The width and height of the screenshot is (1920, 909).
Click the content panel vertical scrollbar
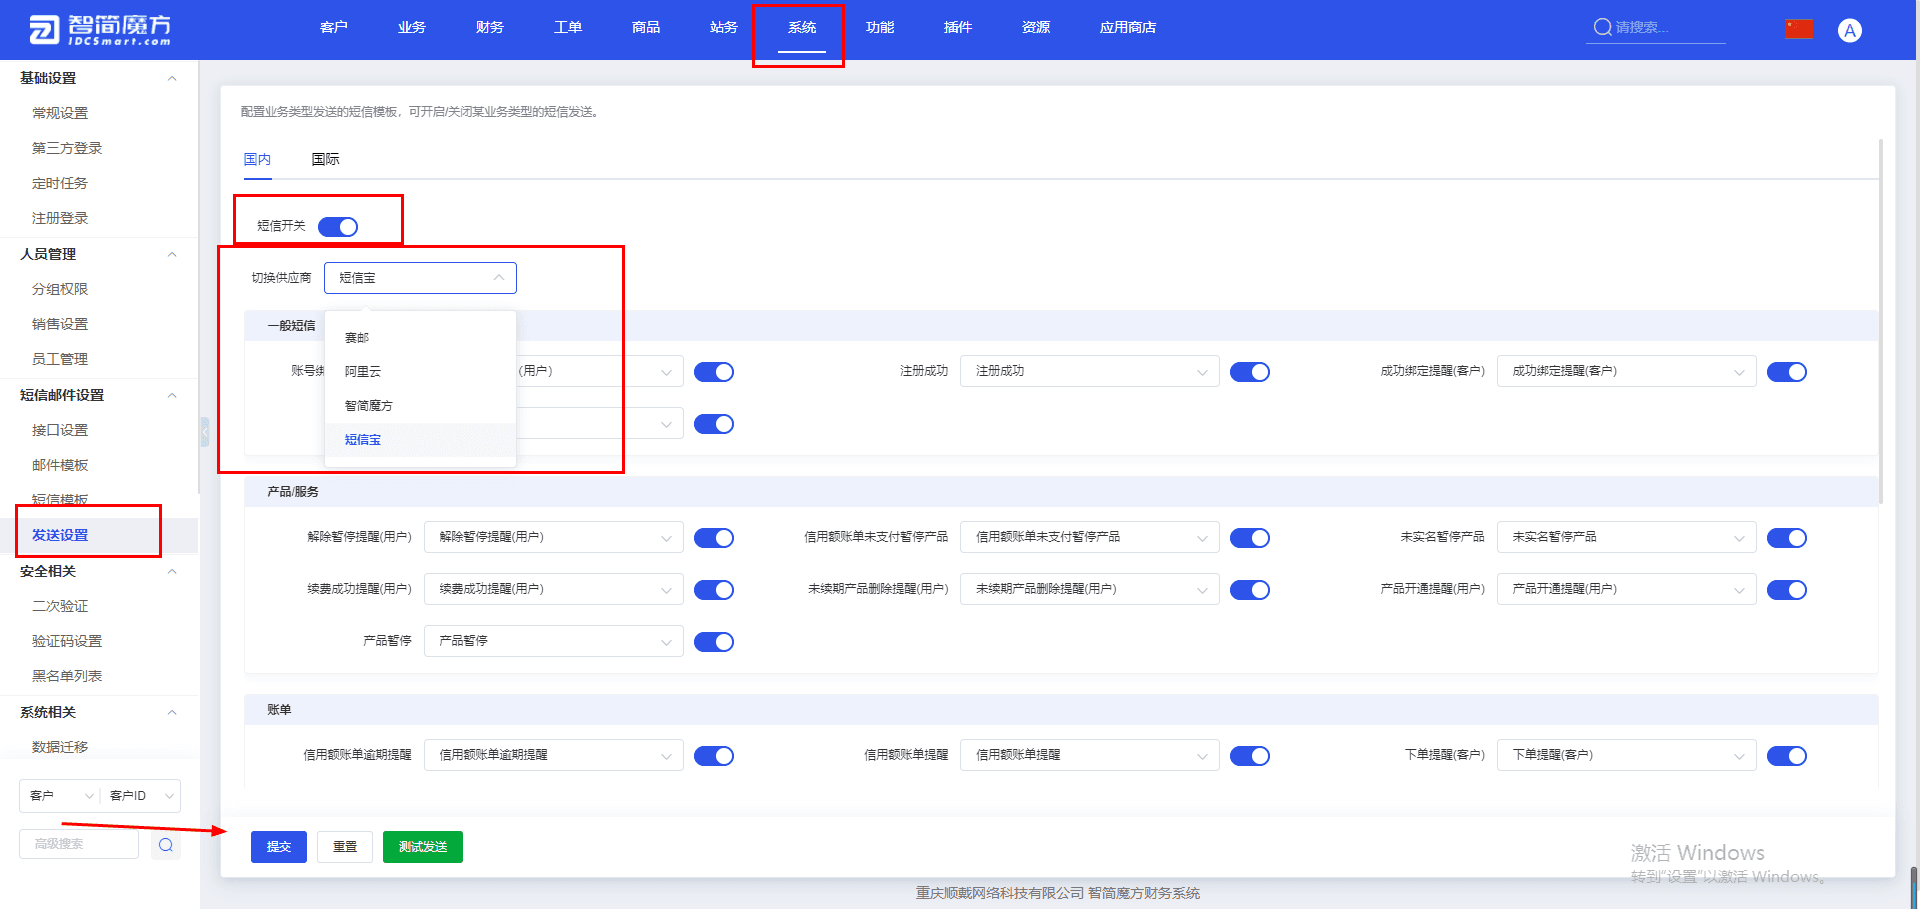(x=1881, y=320)
